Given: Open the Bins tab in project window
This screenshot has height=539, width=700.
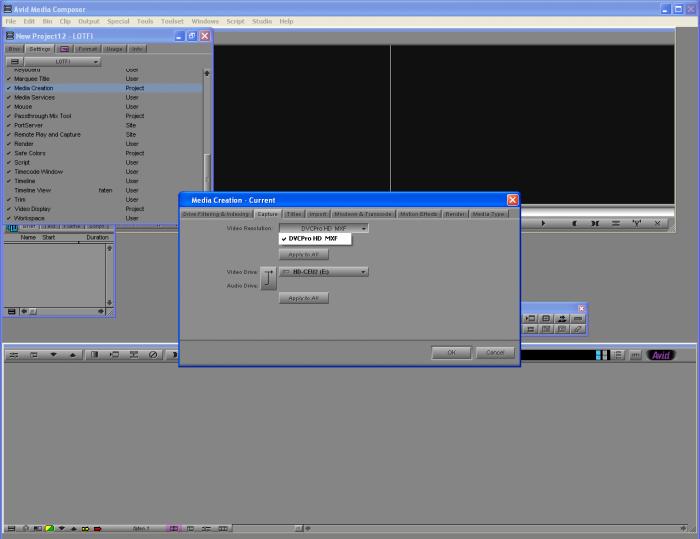Looking at the screenshot, I should coord(14,49).
